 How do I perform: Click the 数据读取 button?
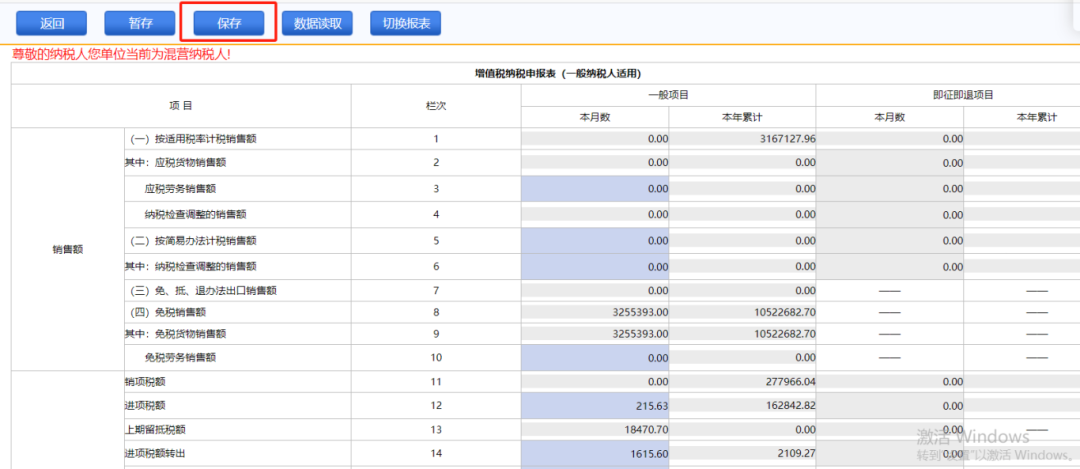coord(318,23)
